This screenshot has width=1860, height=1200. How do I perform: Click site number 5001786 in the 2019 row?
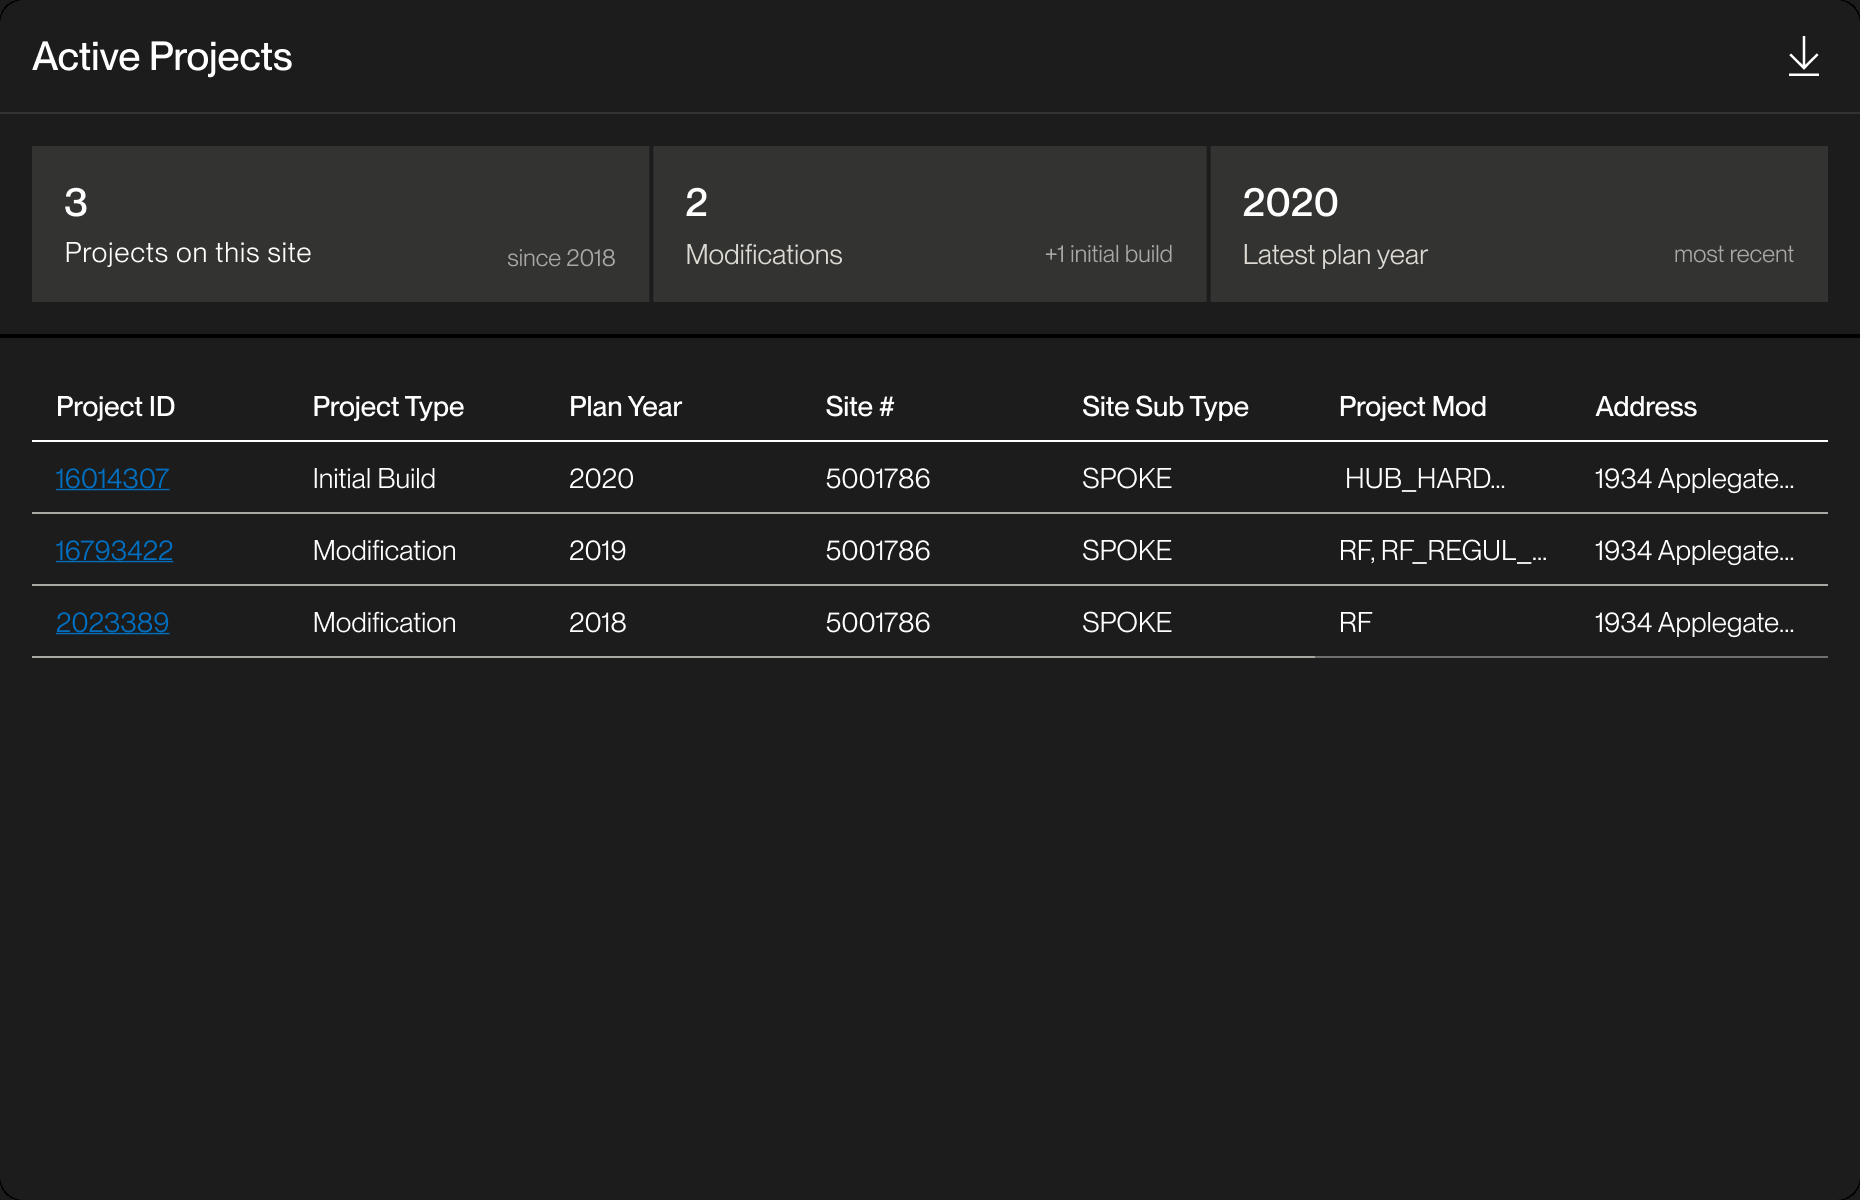click(x=877, y=550)
